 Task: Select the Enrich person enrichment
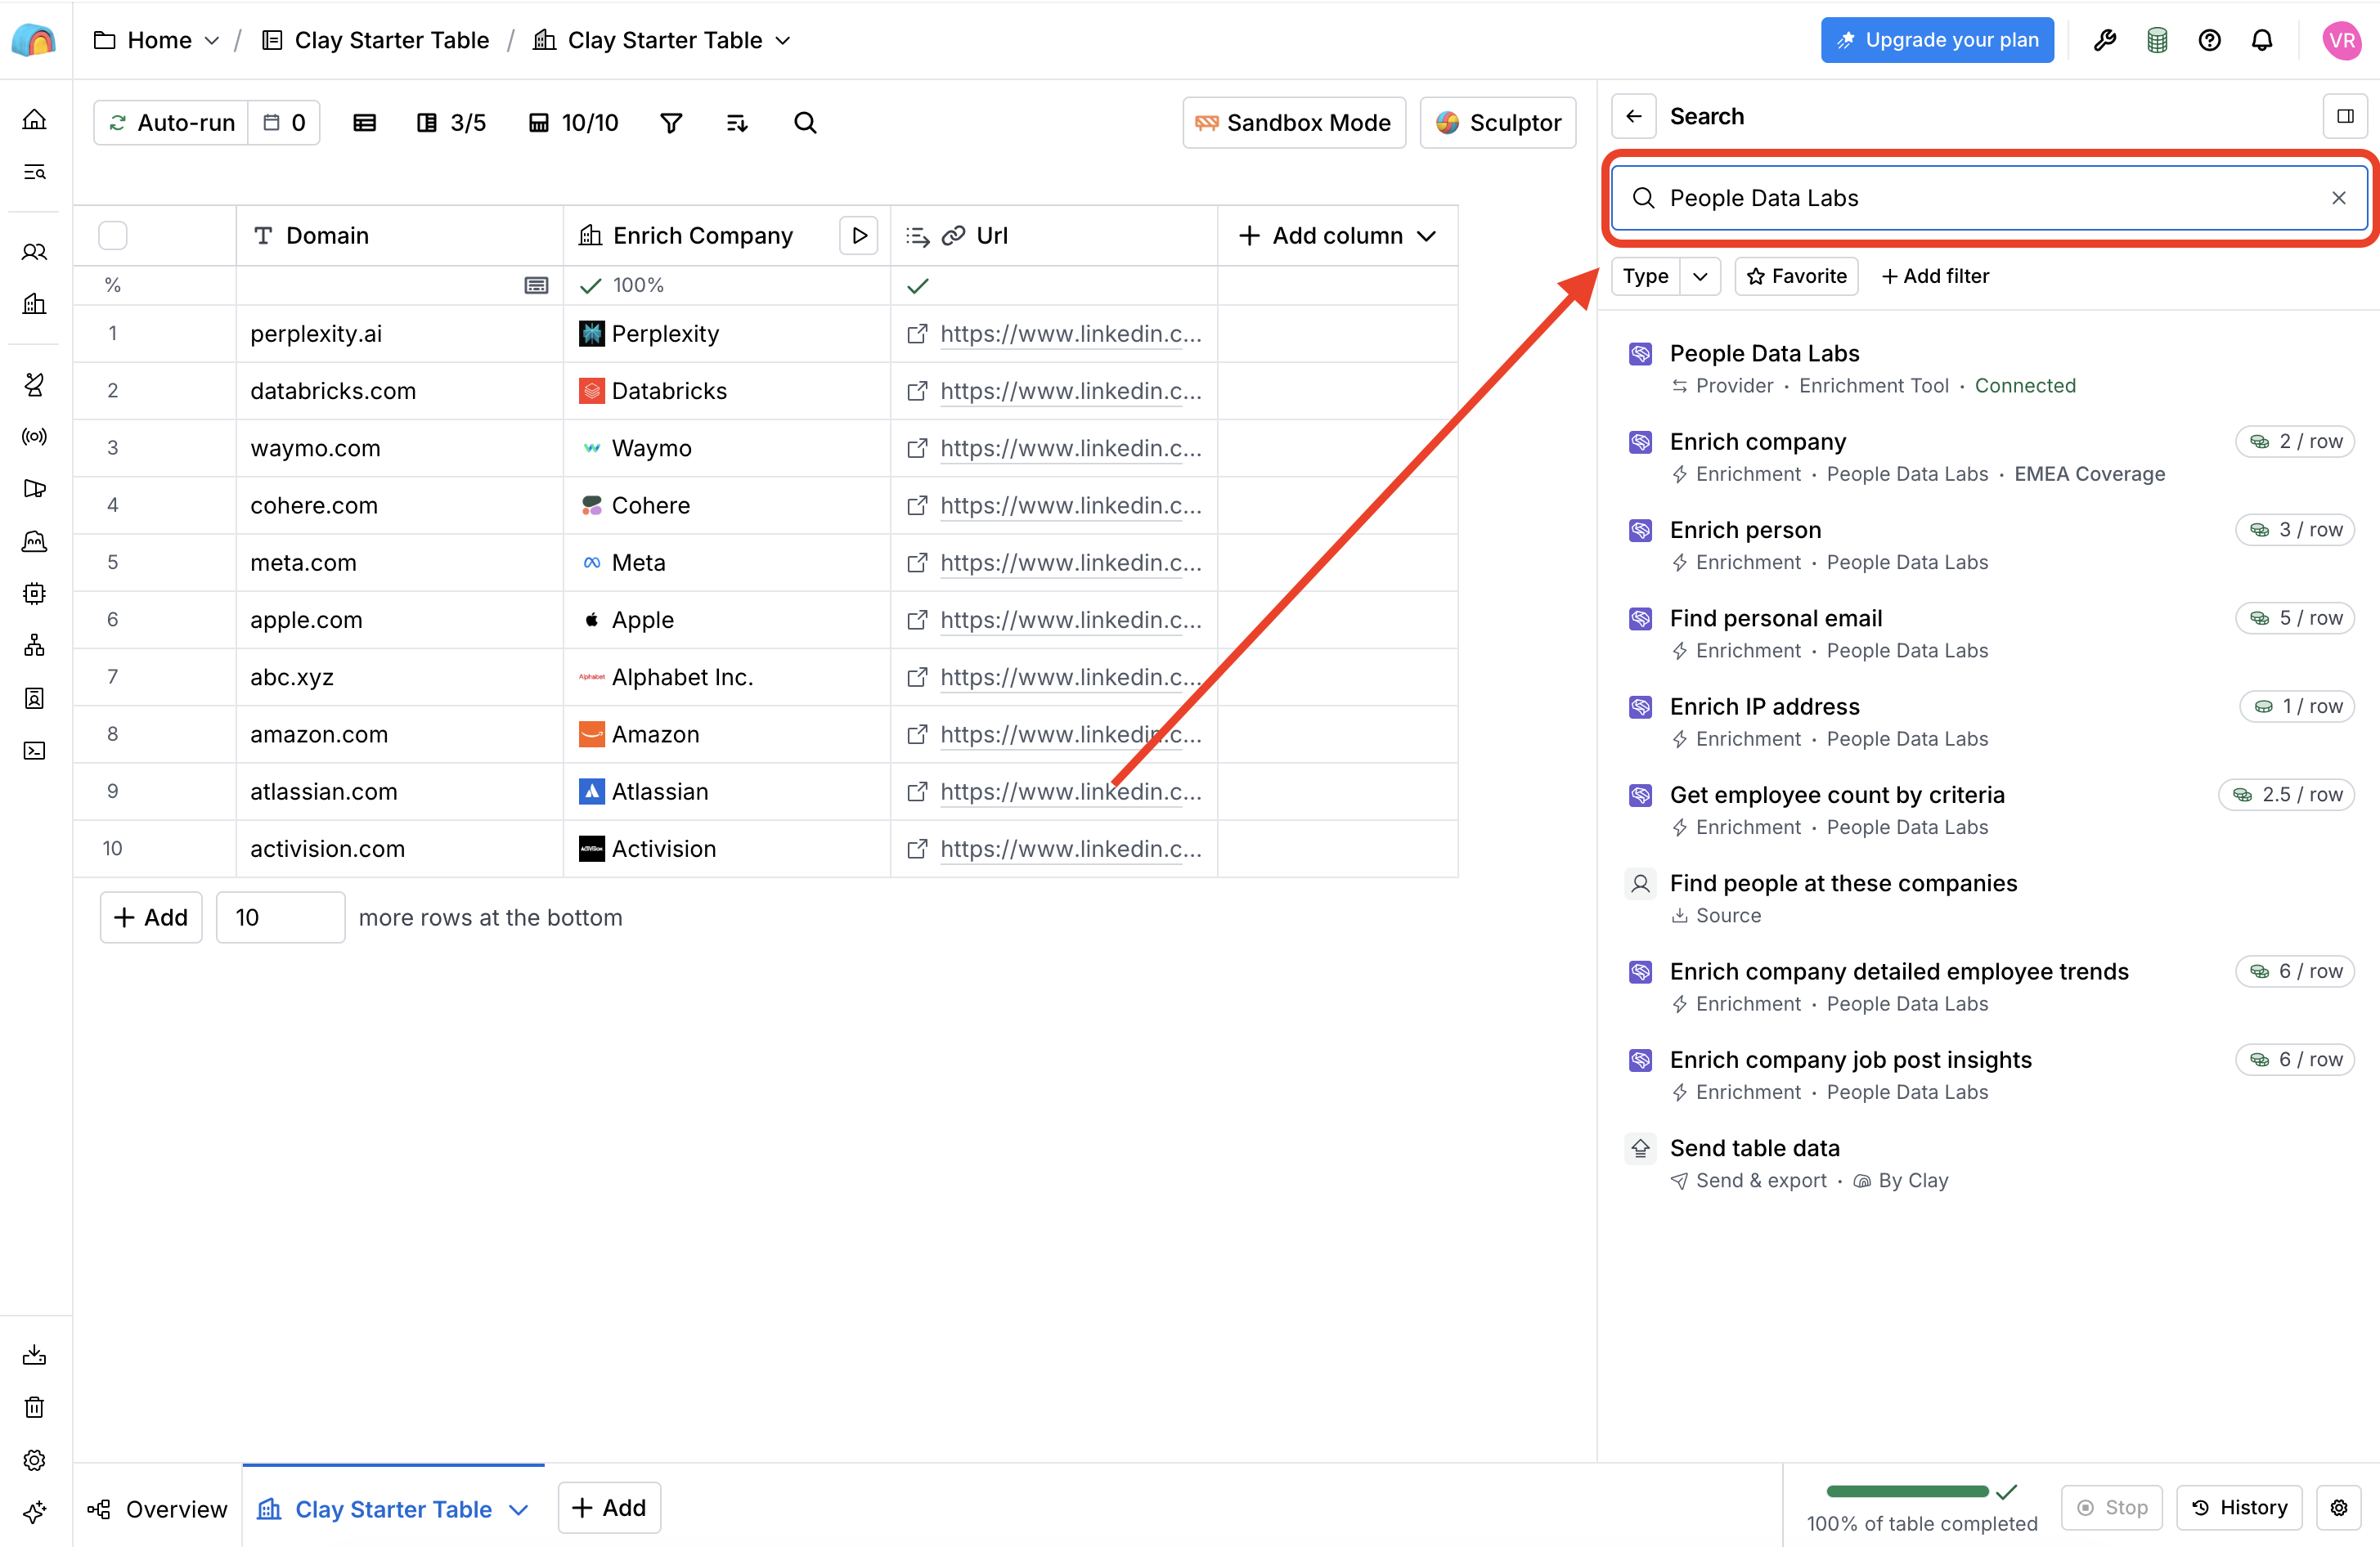tap(1988, 545)
